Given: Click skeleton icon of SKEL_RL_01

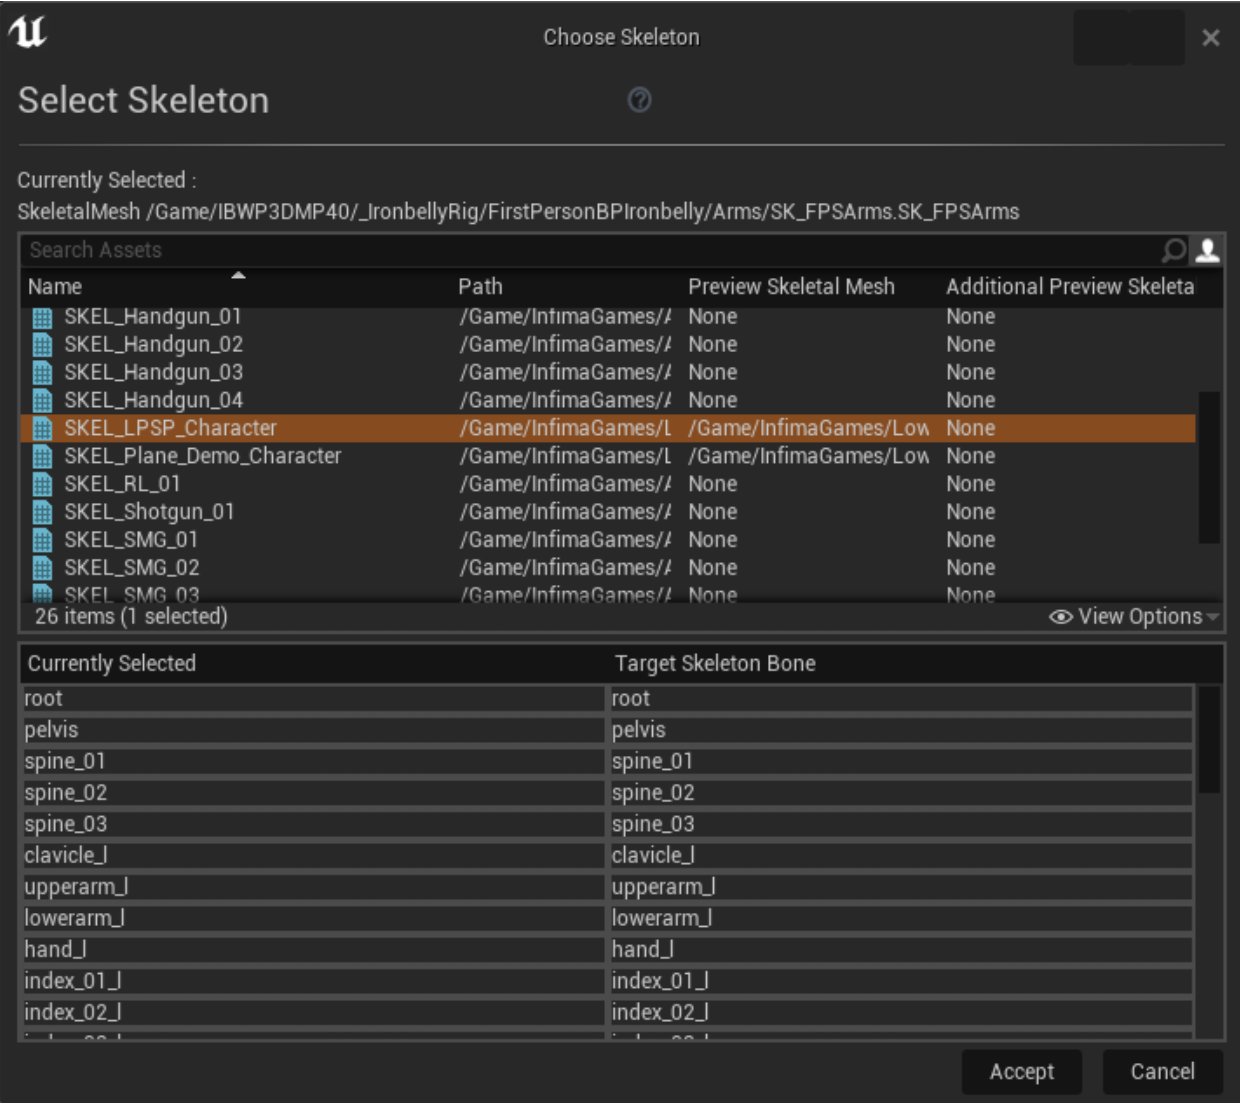Looking at the screenshot, I should (x=42, y=485).
